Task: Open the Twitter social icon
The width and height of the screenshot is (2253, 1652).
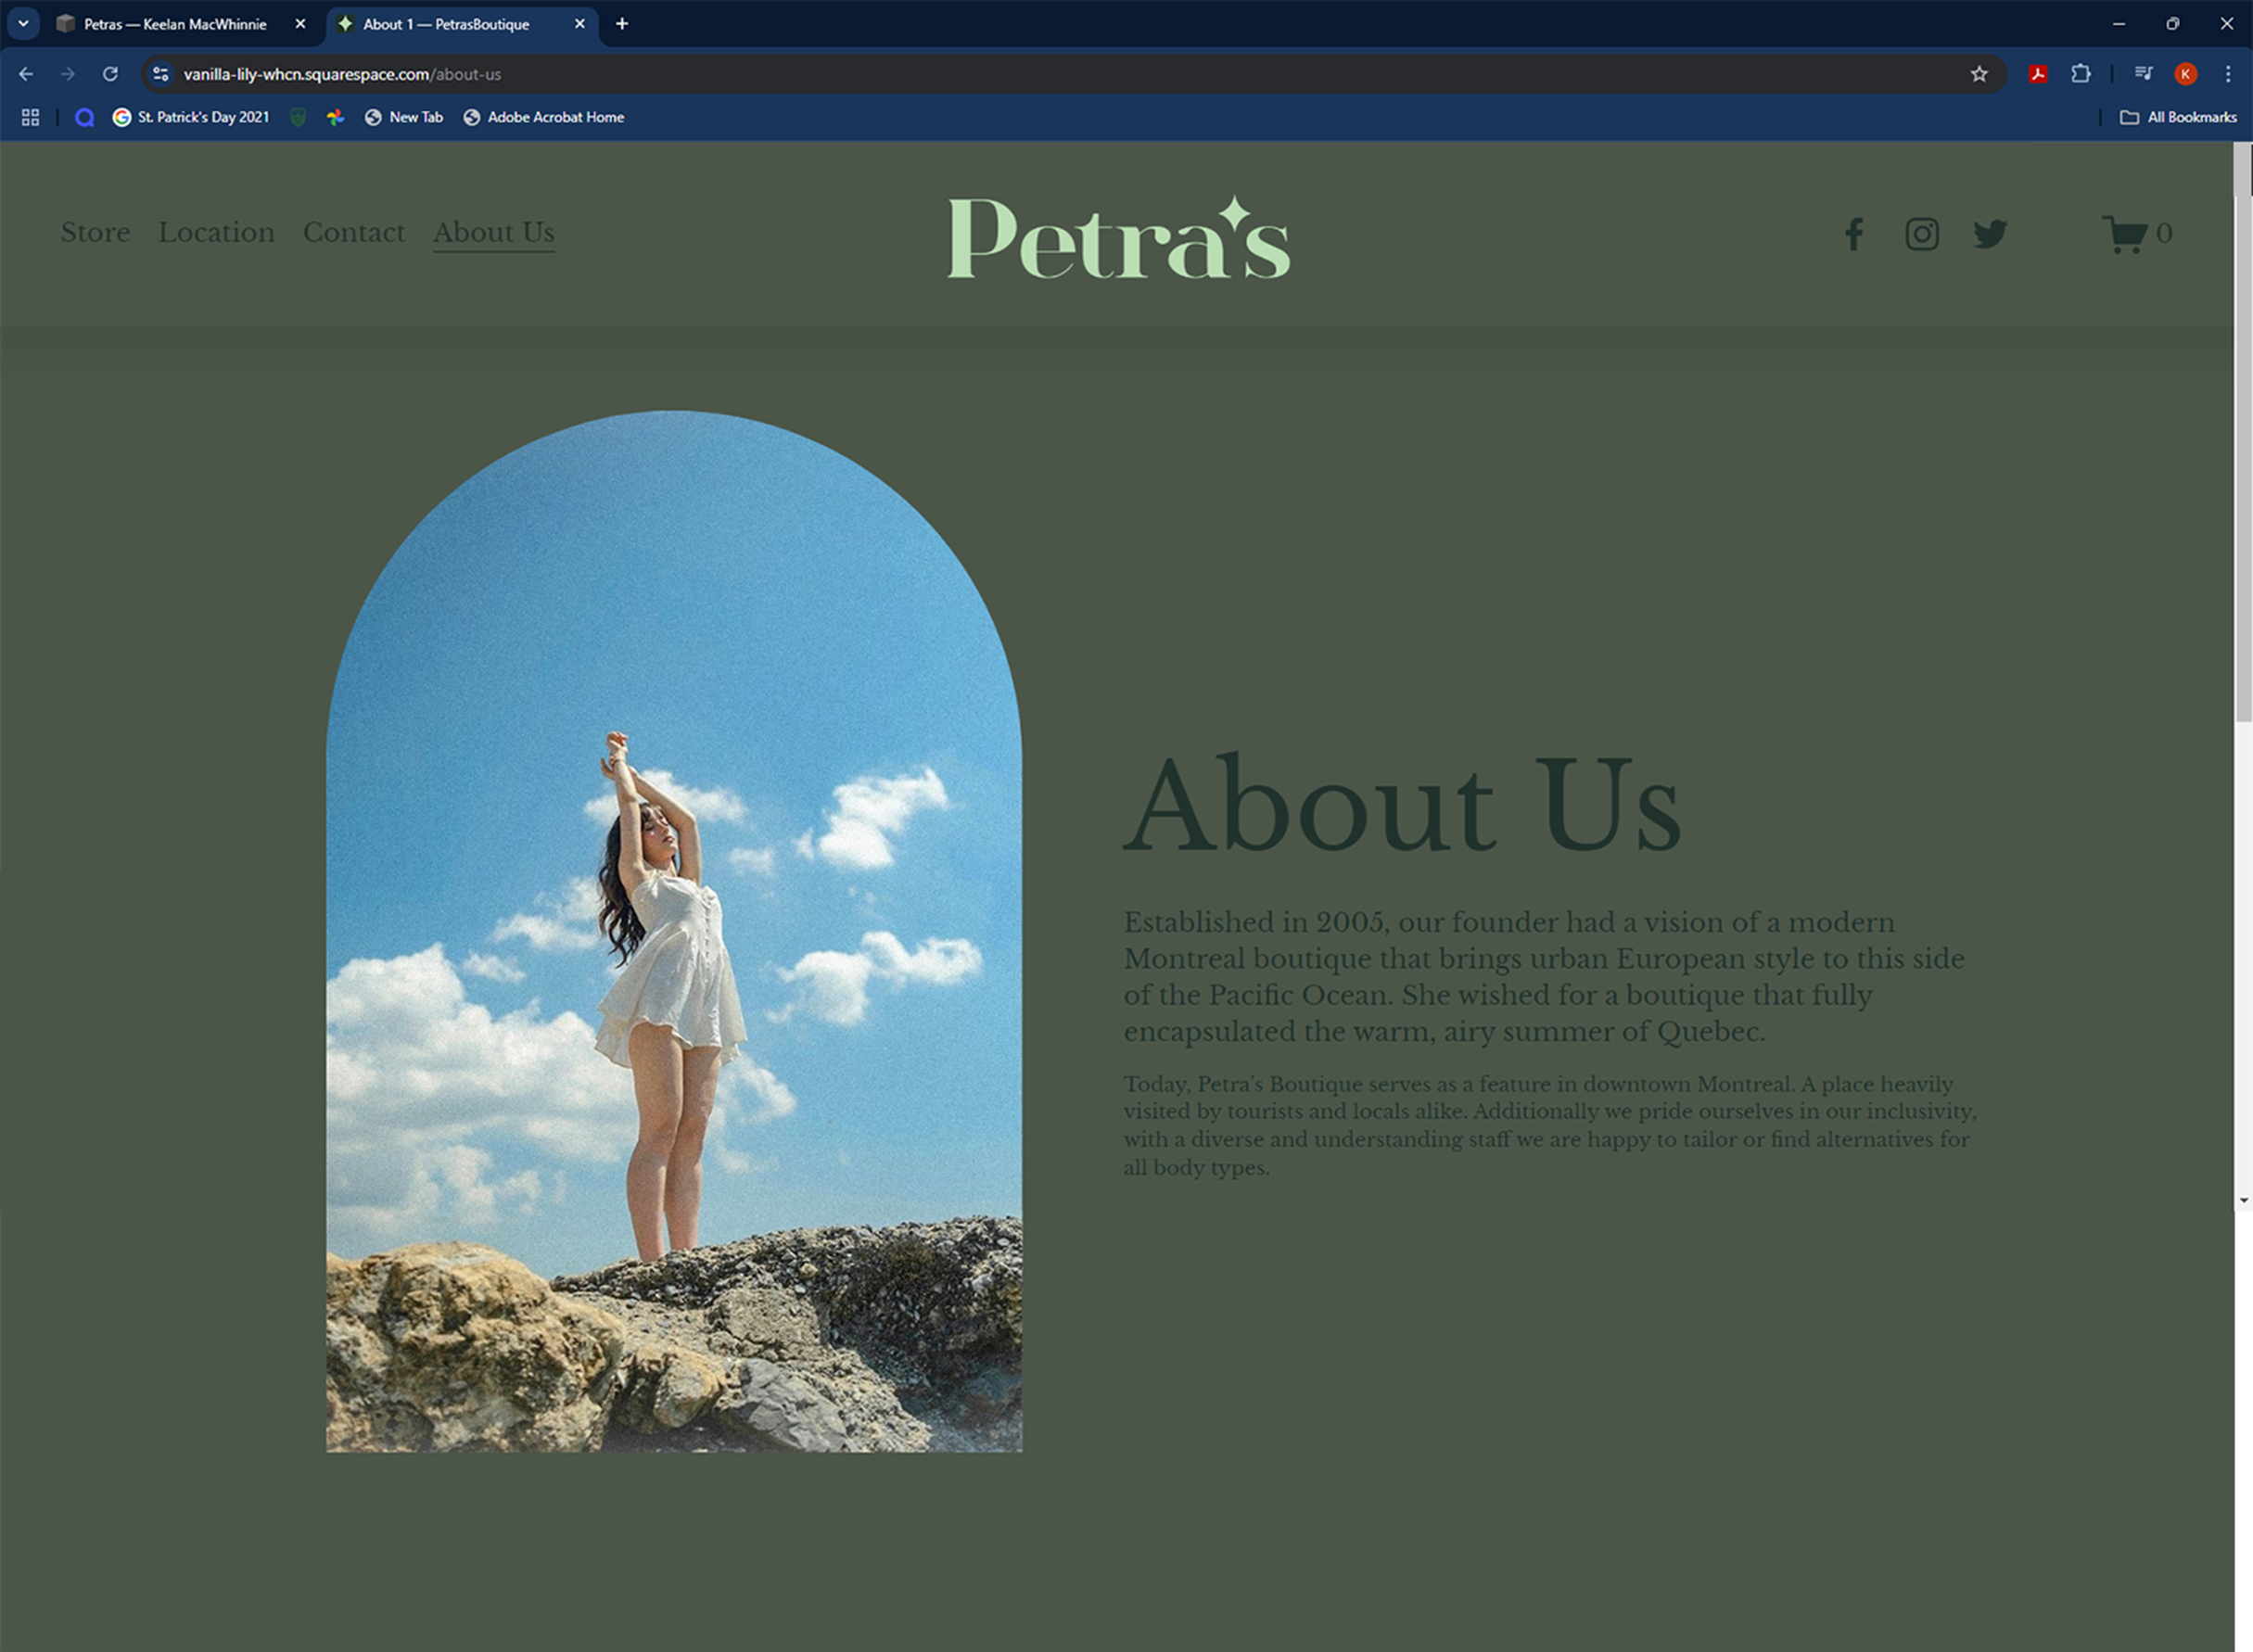Action: (1989, 234)
